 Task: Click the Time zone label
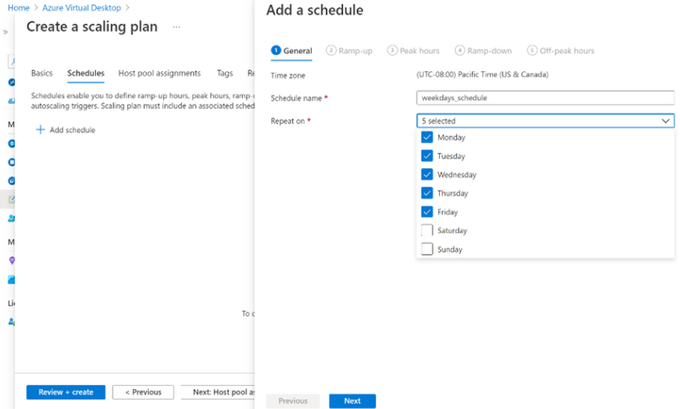pos(288,75)
